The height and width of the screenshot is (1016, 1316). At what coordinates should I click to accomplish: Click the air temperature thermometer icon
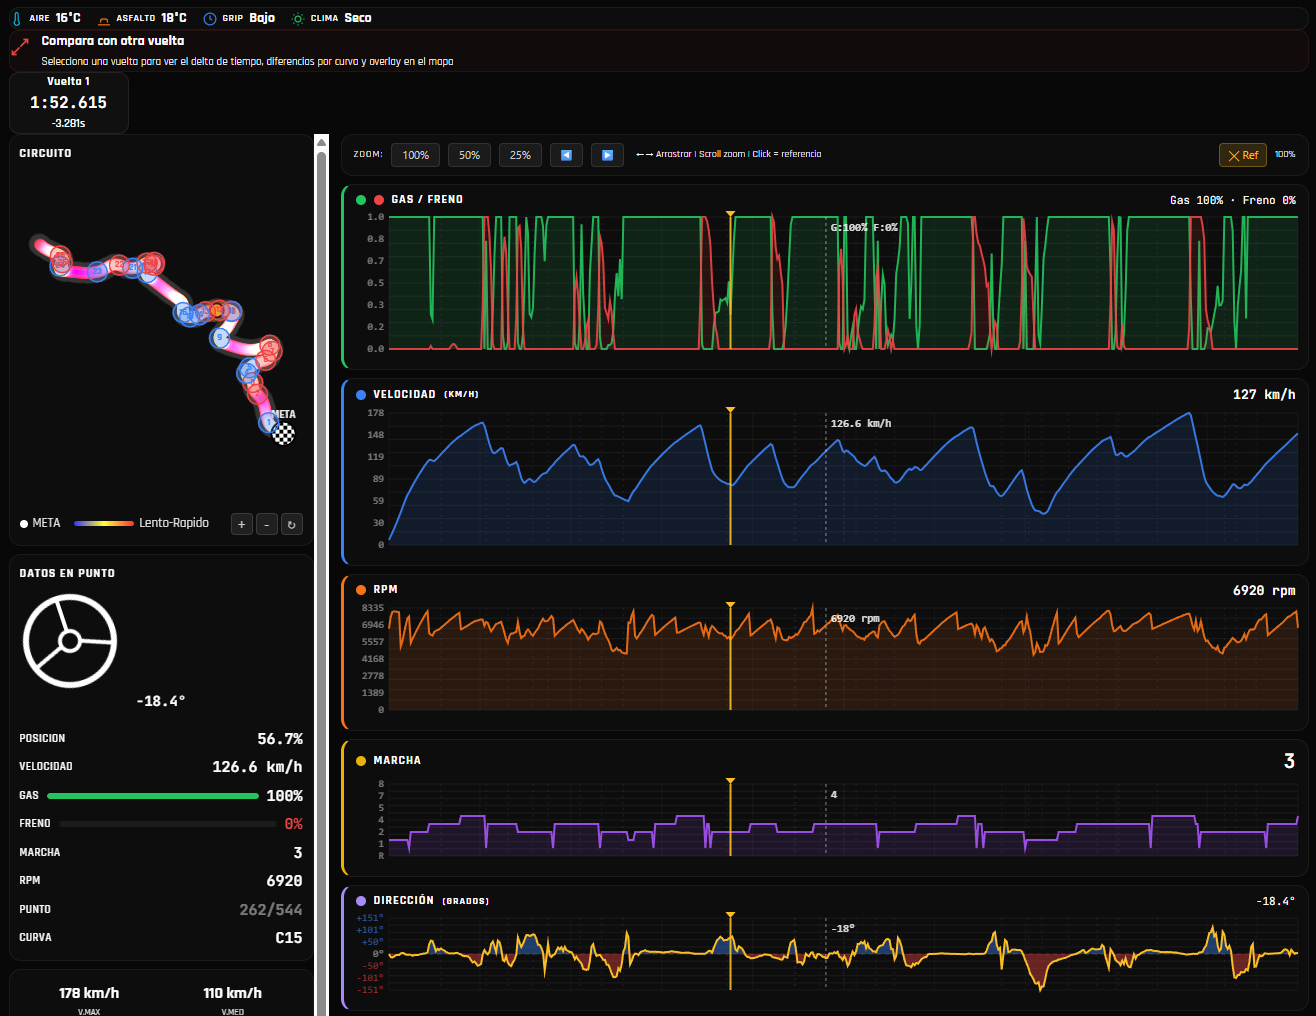(x=17, y=18)
